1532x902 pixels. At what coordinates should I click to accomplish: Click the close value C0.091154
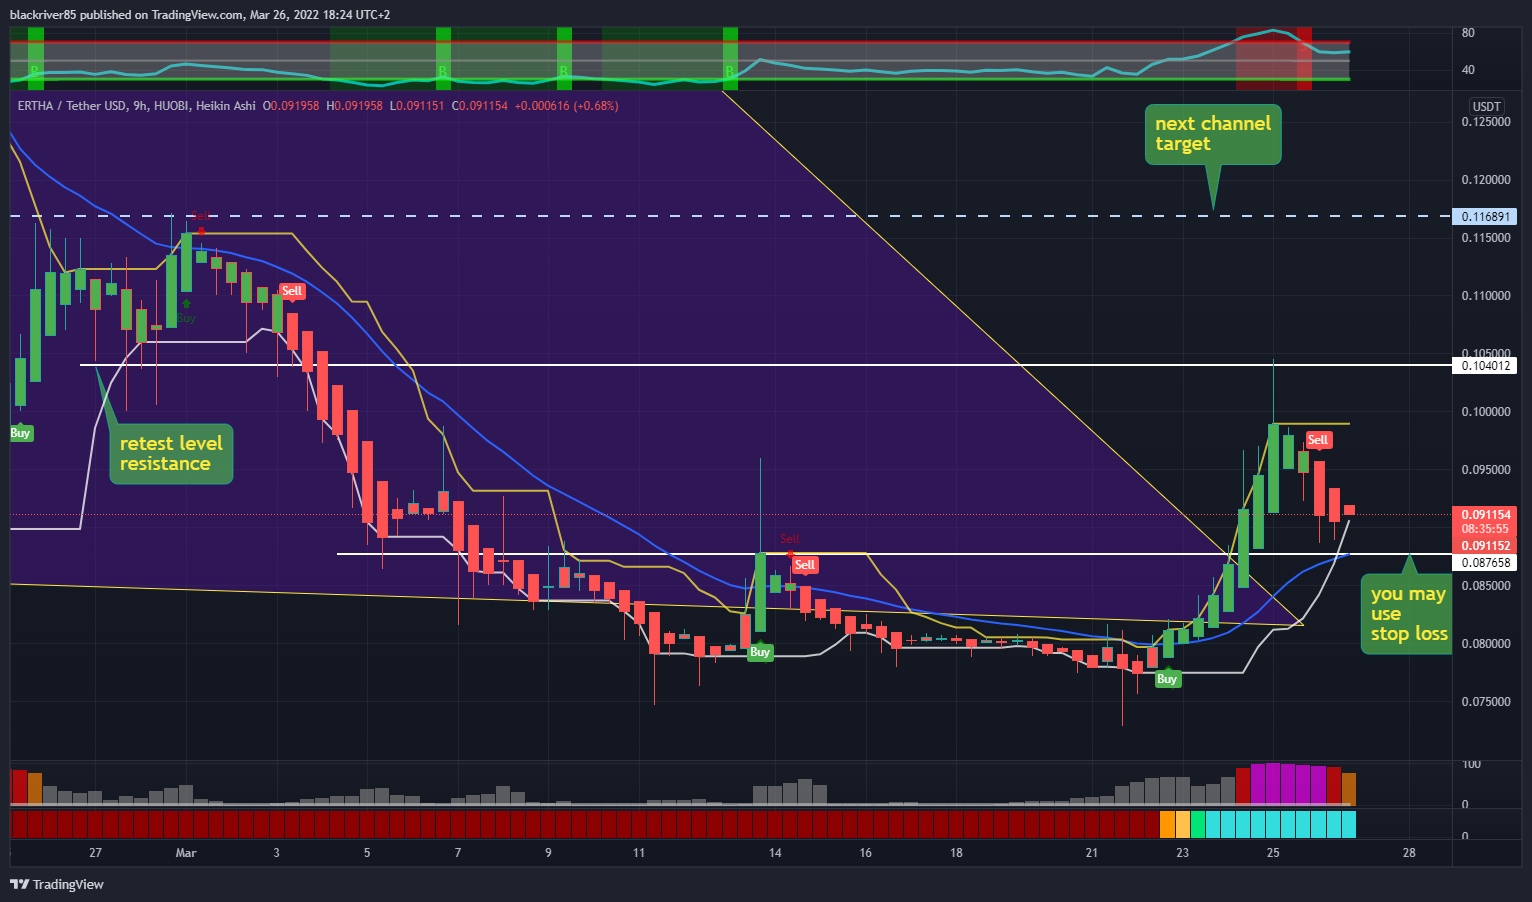tap(480, 106)
